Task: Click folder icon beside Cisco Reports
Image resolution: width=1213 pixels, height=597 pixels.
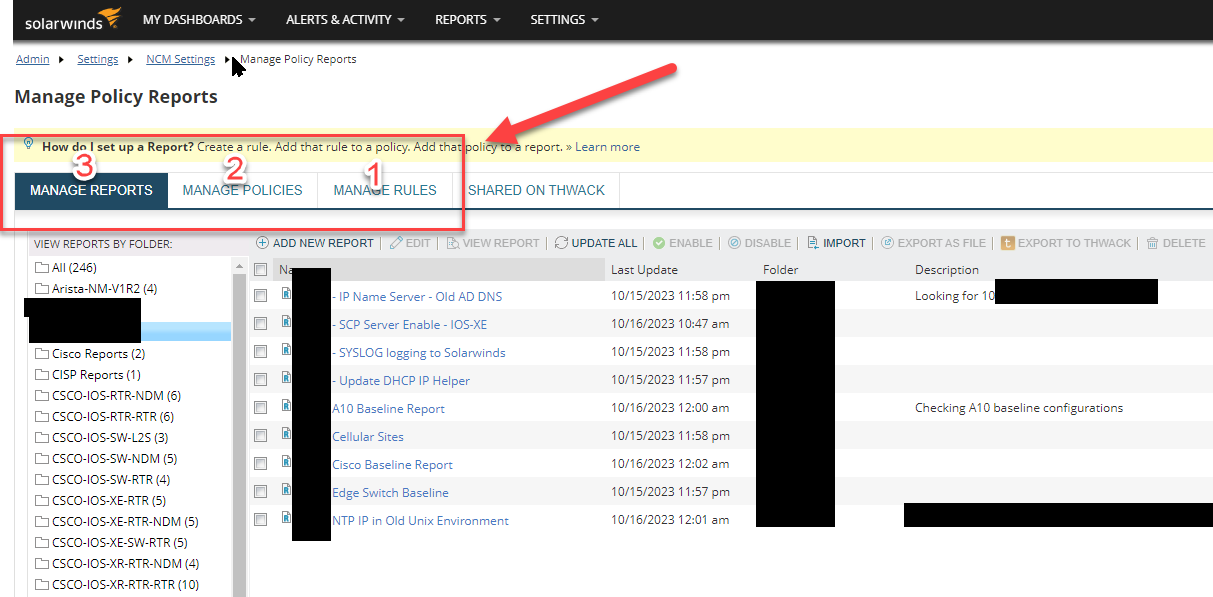Action: click(x=42, y=354)
